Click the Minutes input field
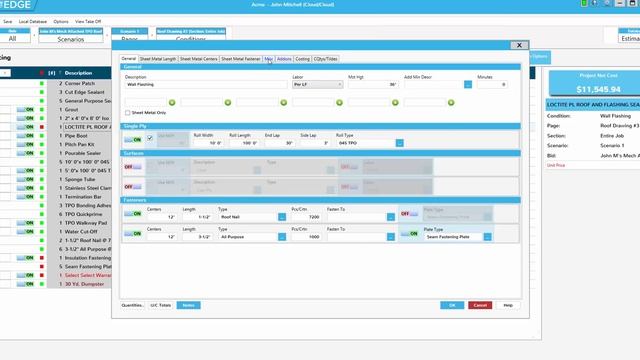Viewport: 640px width, 360px height. pos(492,84)
